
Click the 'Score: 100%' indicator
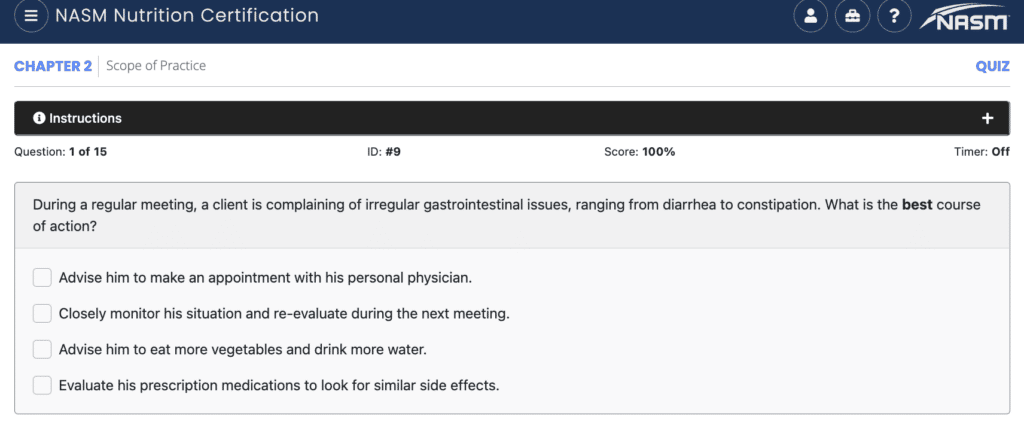click(x=640, y=152)
